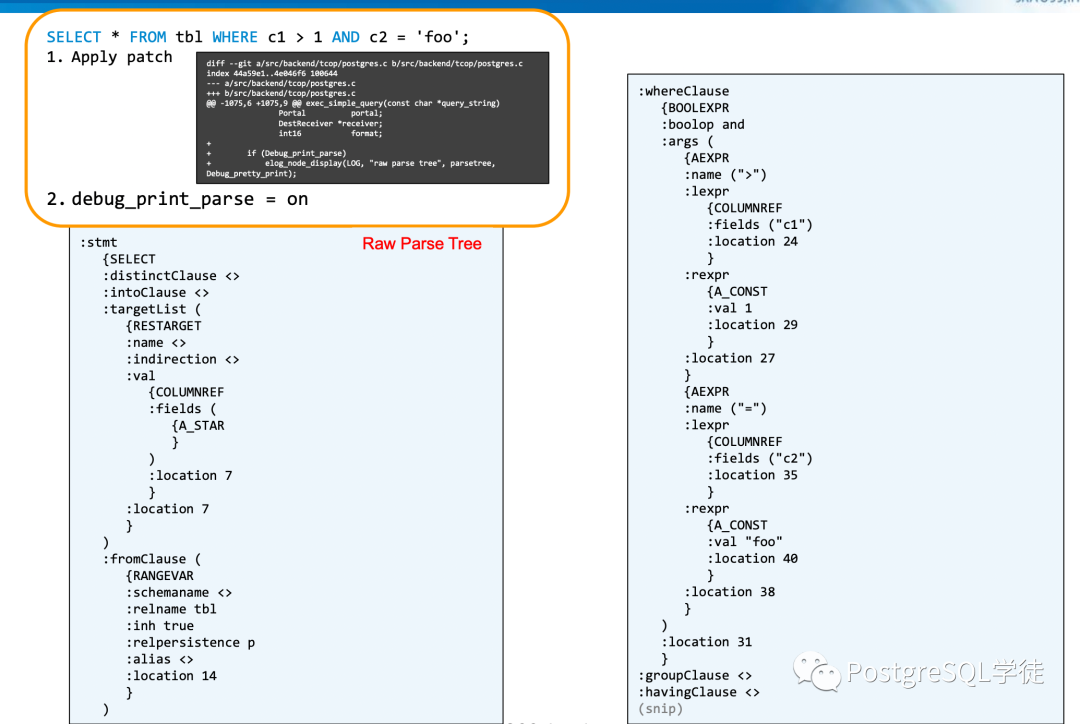
Task: Click the ":location 24" line
Action: click(752, 241)
